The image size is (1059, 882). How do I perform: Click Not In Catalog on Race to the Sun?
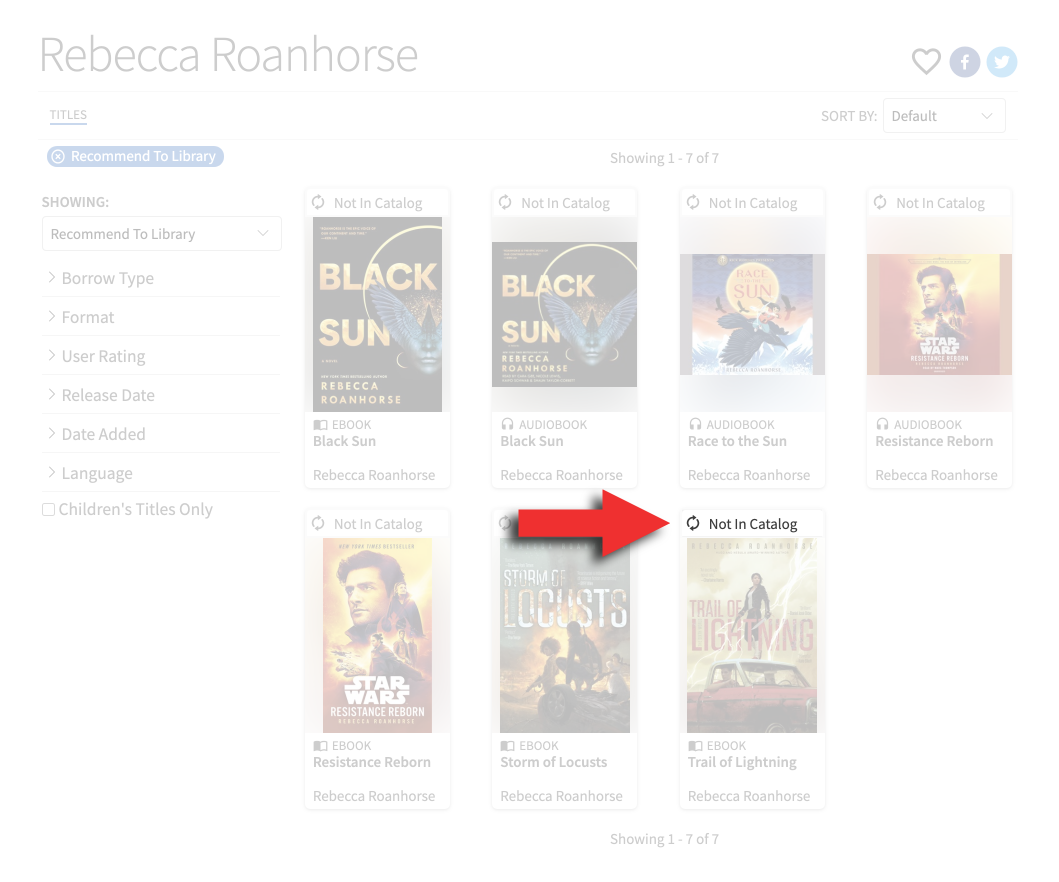coord(742,203)
